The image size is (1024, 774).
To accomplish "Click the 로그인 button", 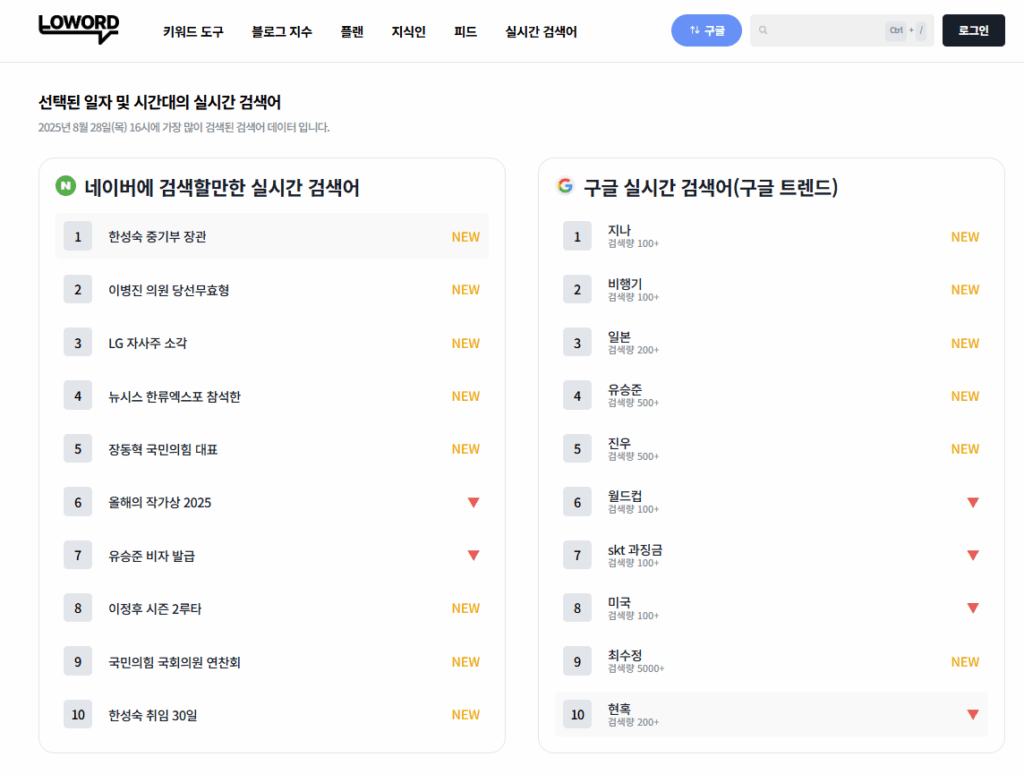I will point(972,30).
